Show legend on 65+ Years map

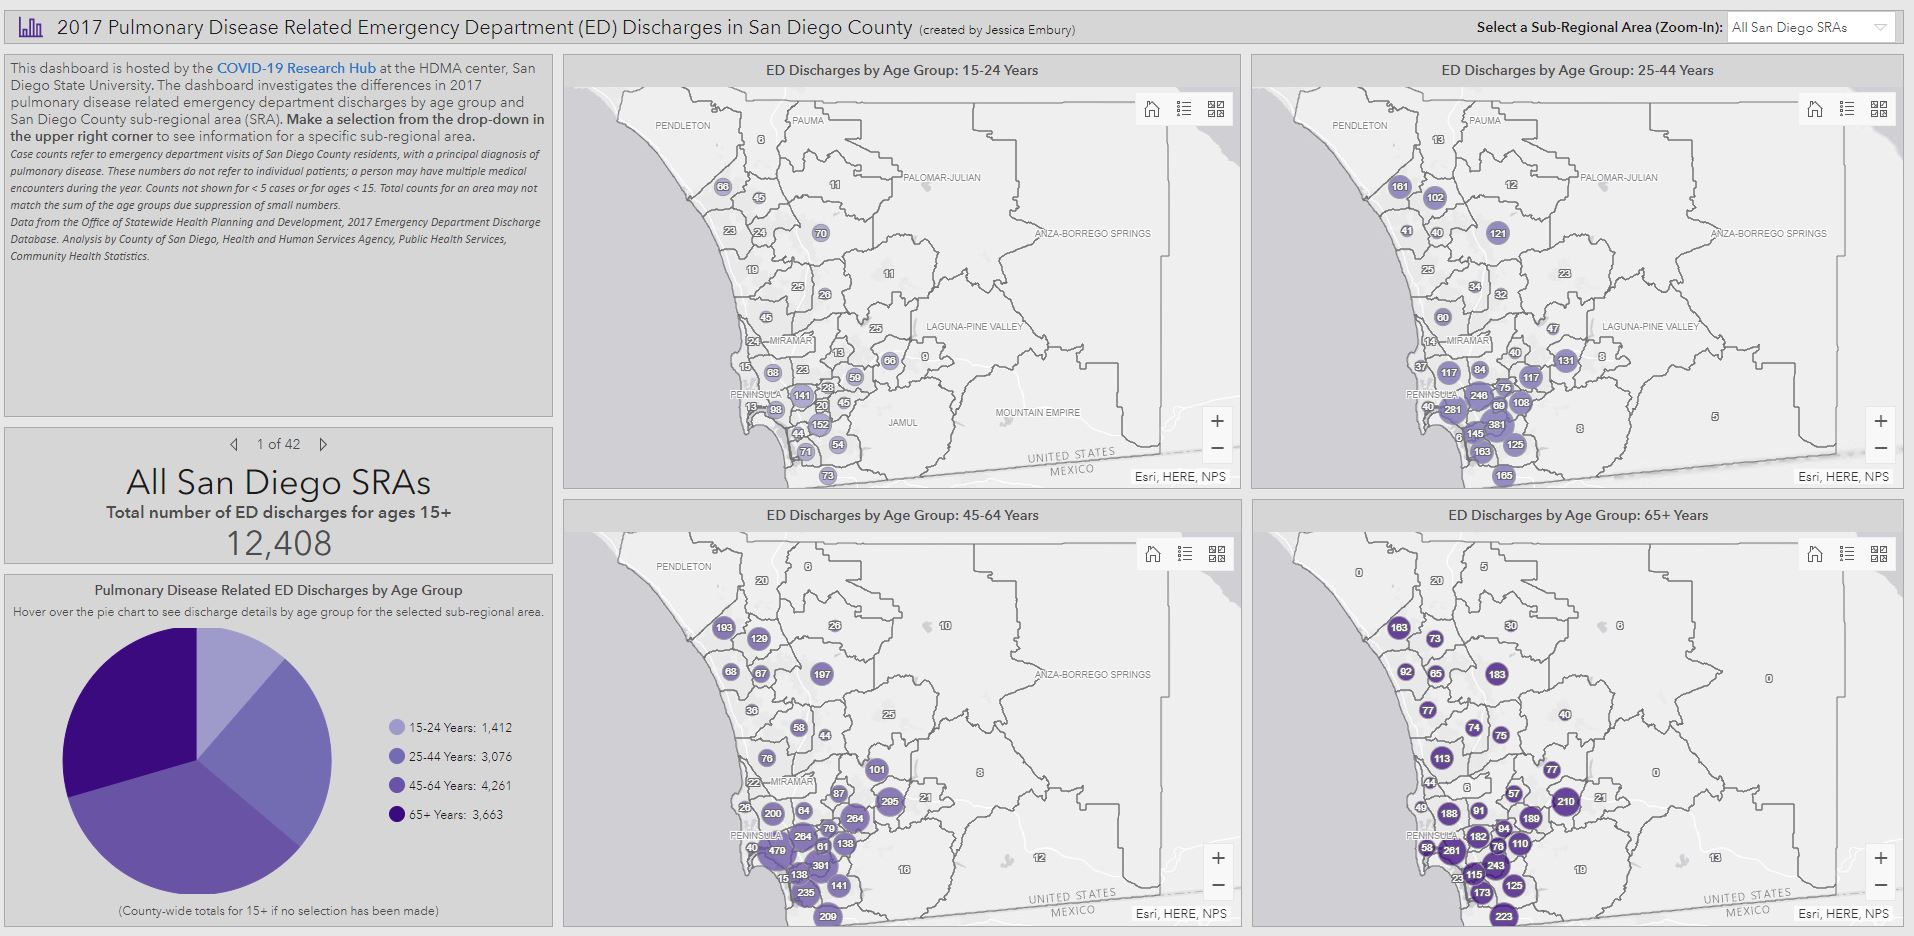tap(1847, 554)
